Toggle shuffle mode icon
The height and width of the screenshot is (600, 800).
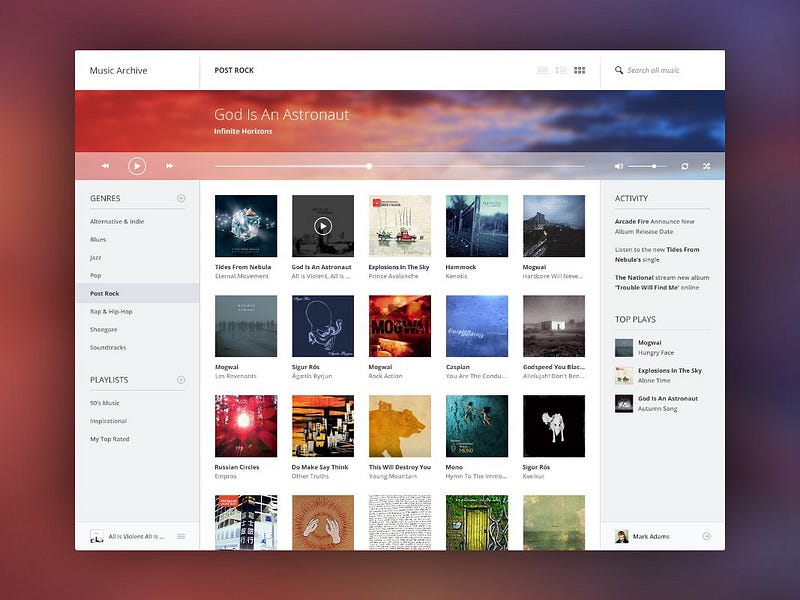(x=706, y=166)
